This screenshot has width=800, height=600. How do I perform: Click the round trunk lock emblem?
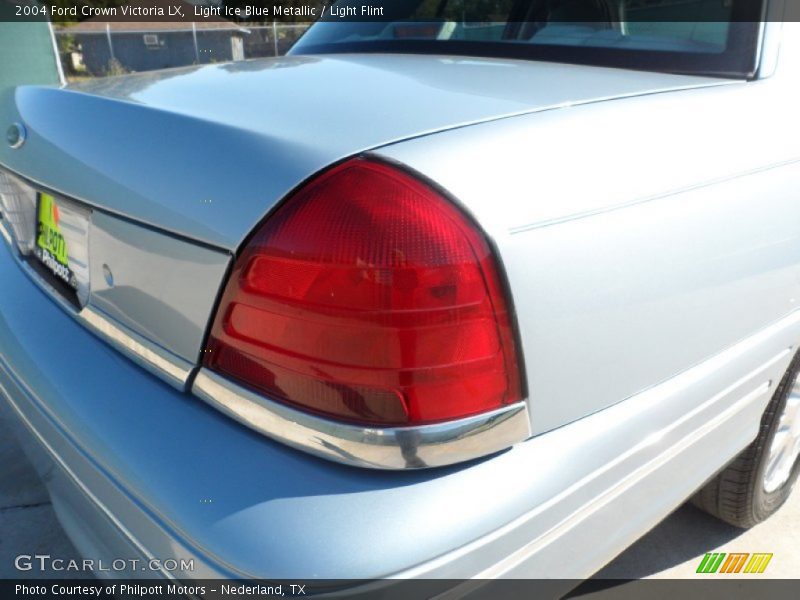point(15,135)
